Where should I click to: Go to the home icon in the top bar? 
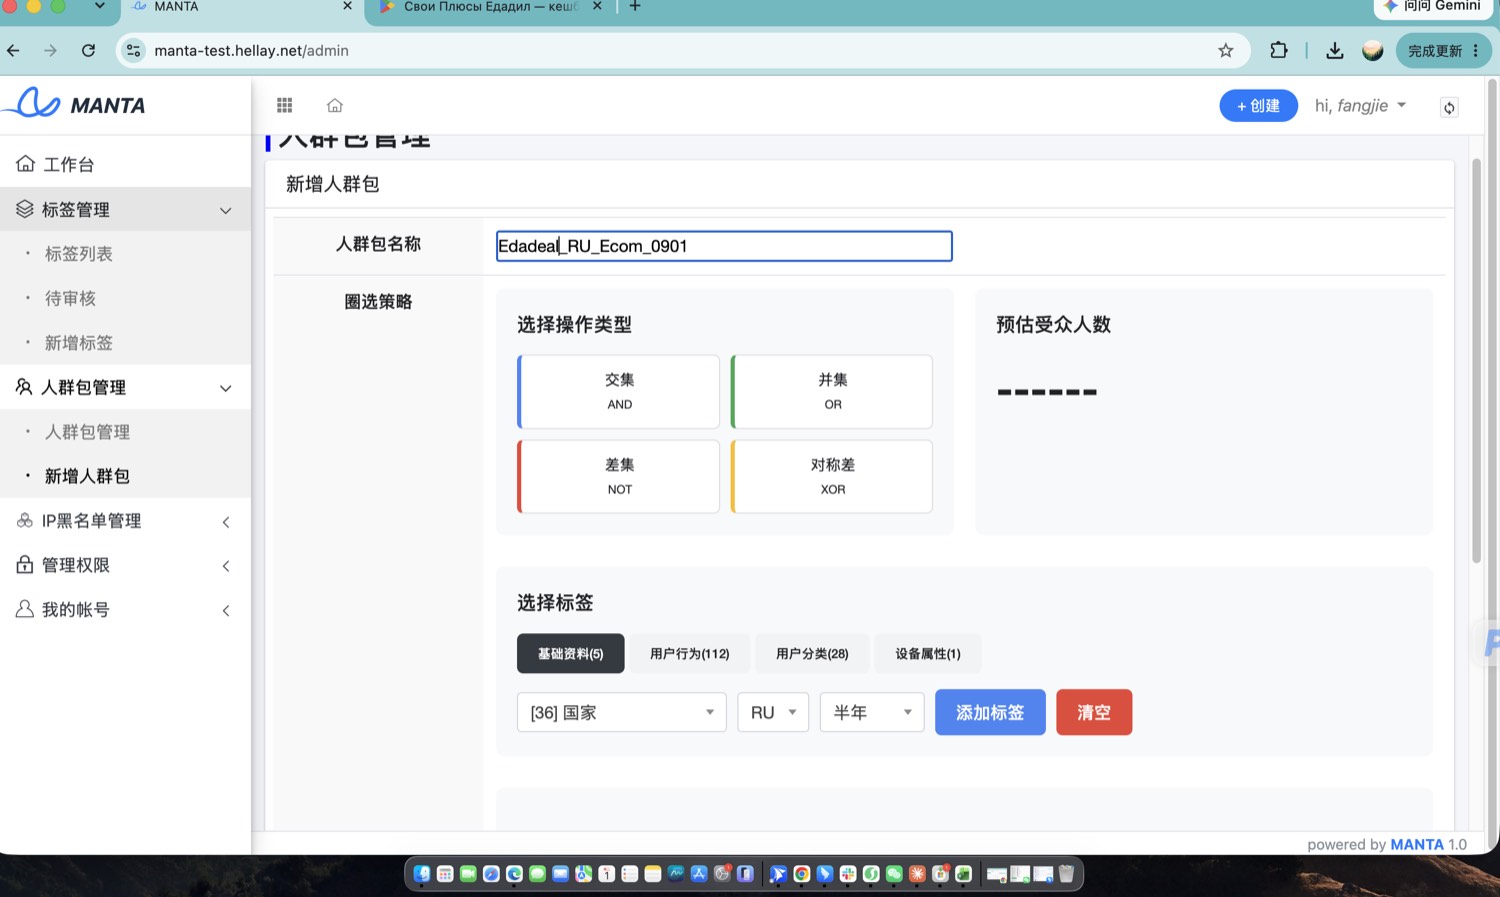pyautogui.click(x=335, y=105)
